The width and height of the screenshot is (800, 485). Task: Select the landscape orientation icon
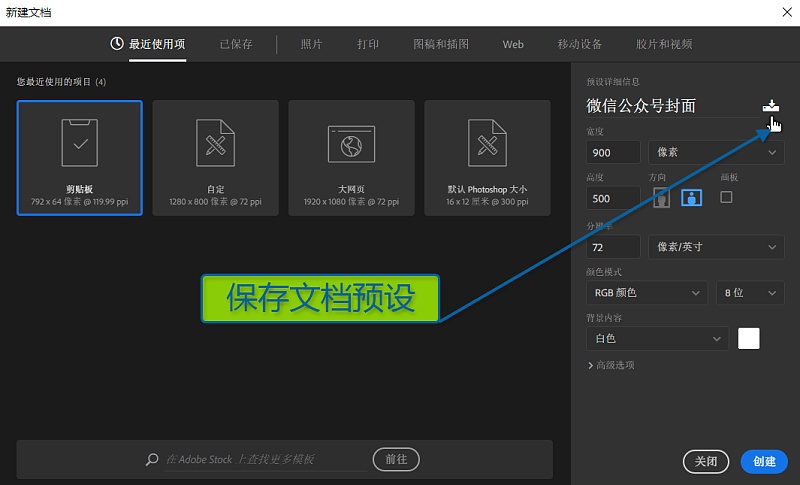691,197
